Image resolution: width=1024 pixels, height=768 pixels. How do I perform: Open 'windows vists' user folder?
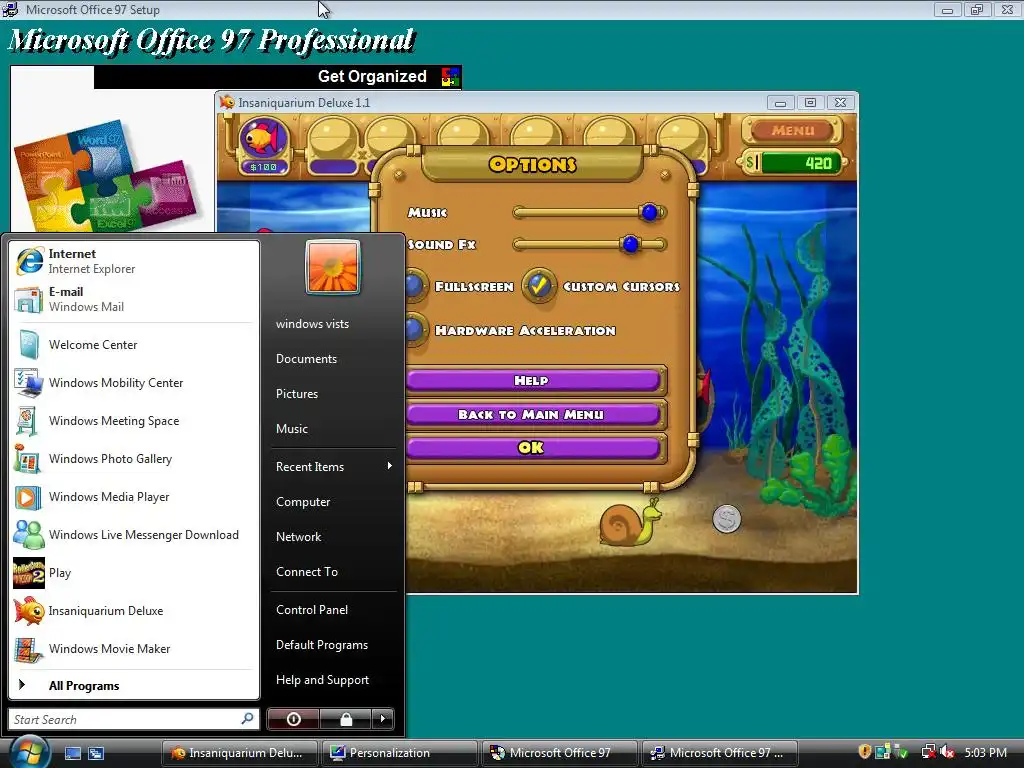pos(312,323)
